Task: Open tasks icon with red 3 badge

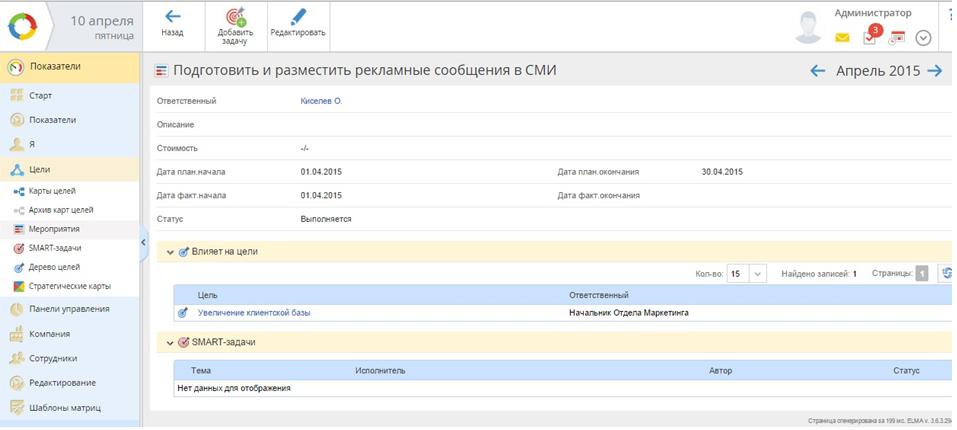Action: [870, 36]
